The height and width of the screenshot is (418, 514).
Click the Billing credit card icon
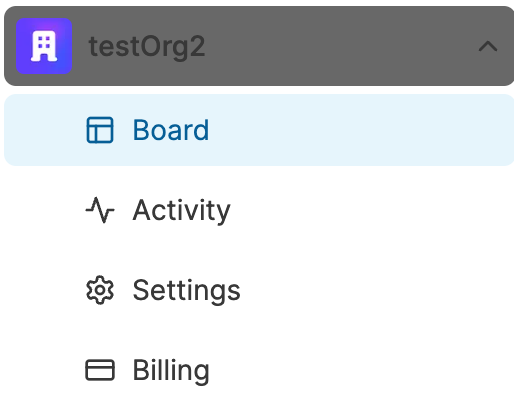100,370
